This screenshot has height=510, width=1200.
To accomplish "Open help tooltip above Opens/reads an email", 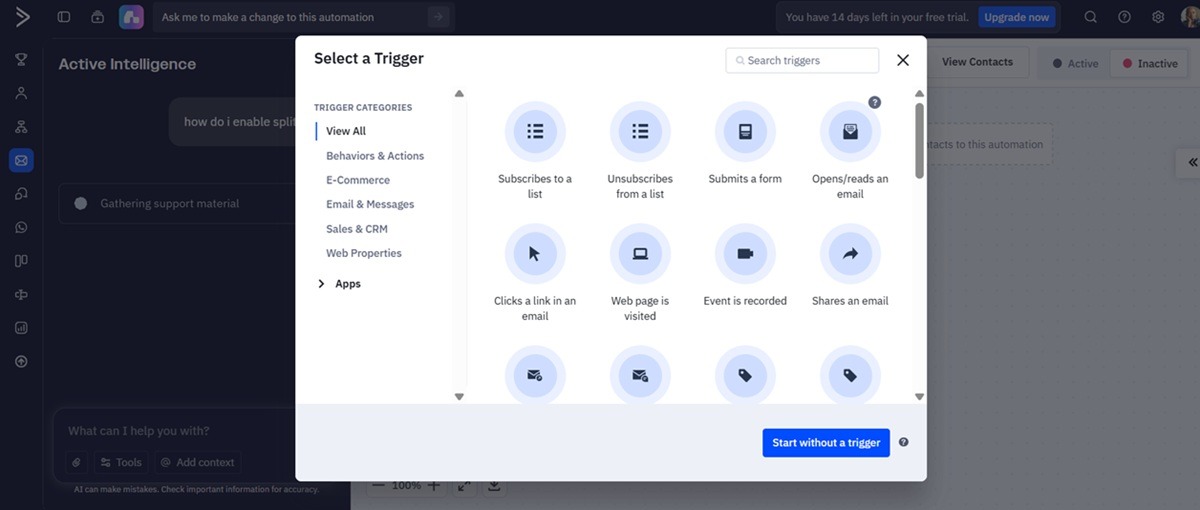I will (874, 102).
